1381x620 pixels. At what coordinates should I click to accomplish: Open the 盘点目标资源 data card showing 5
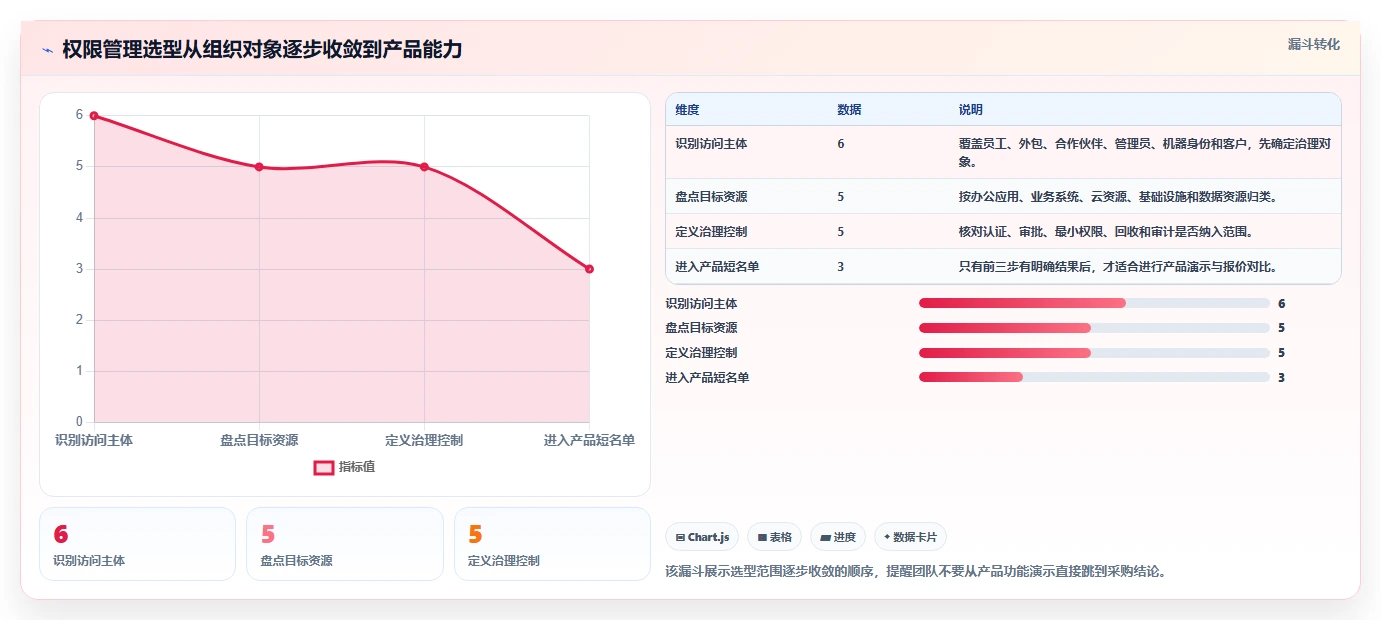tap(345, 544)
